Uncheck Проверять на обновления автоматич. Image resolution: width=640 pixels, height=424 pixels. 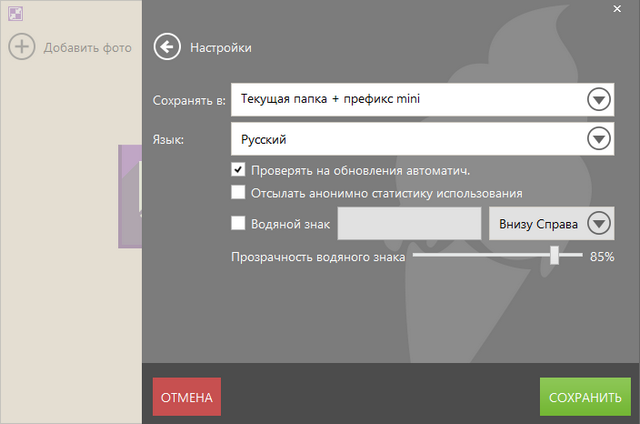(238, 170)
